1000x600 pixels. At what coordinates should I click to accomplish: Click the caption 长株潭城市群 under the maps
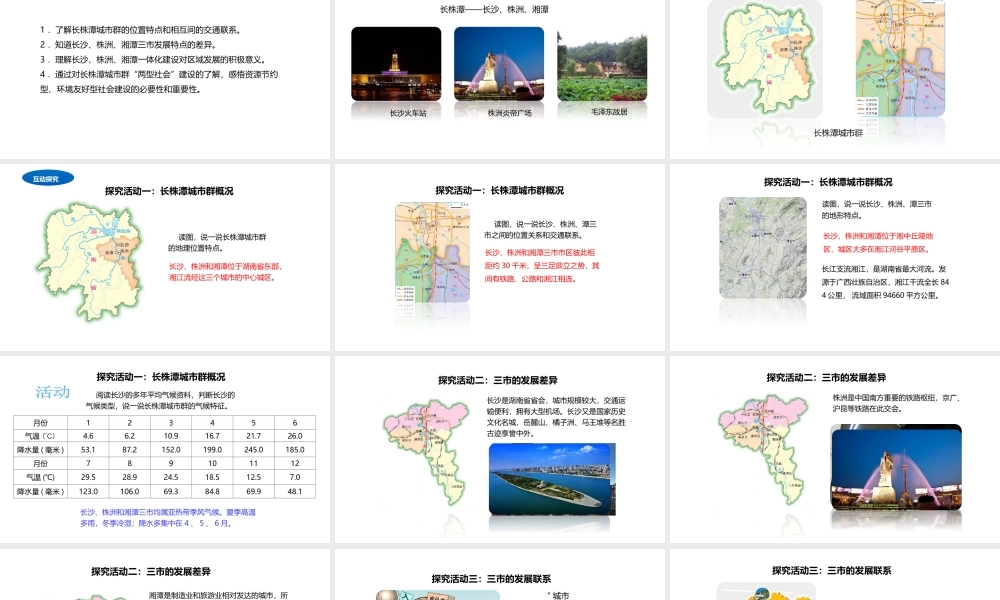coord(838,133)
